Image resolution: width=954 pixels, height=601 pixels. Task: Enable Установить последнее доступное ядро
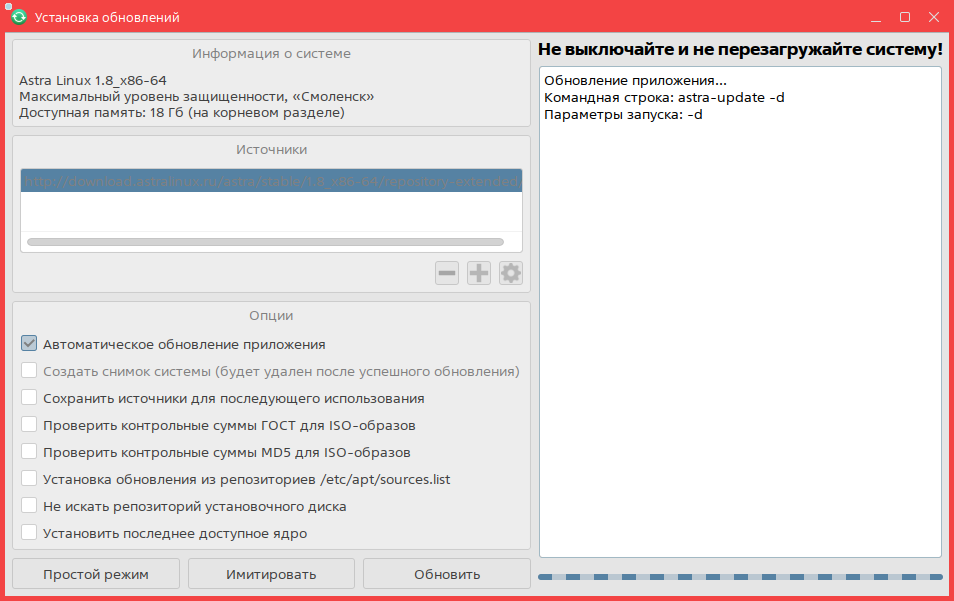(x=29, y=533)
